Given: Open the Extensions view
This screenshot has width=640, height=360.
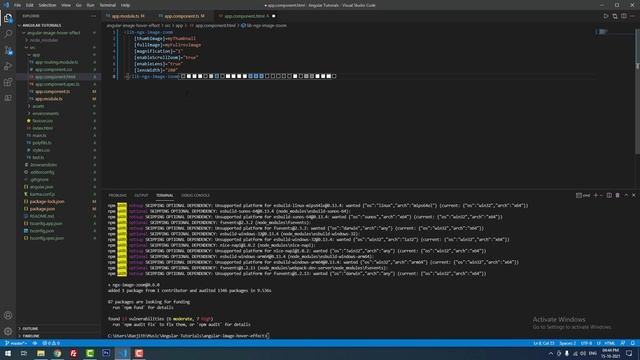Looking at the screenshot, I should (8, 82).
